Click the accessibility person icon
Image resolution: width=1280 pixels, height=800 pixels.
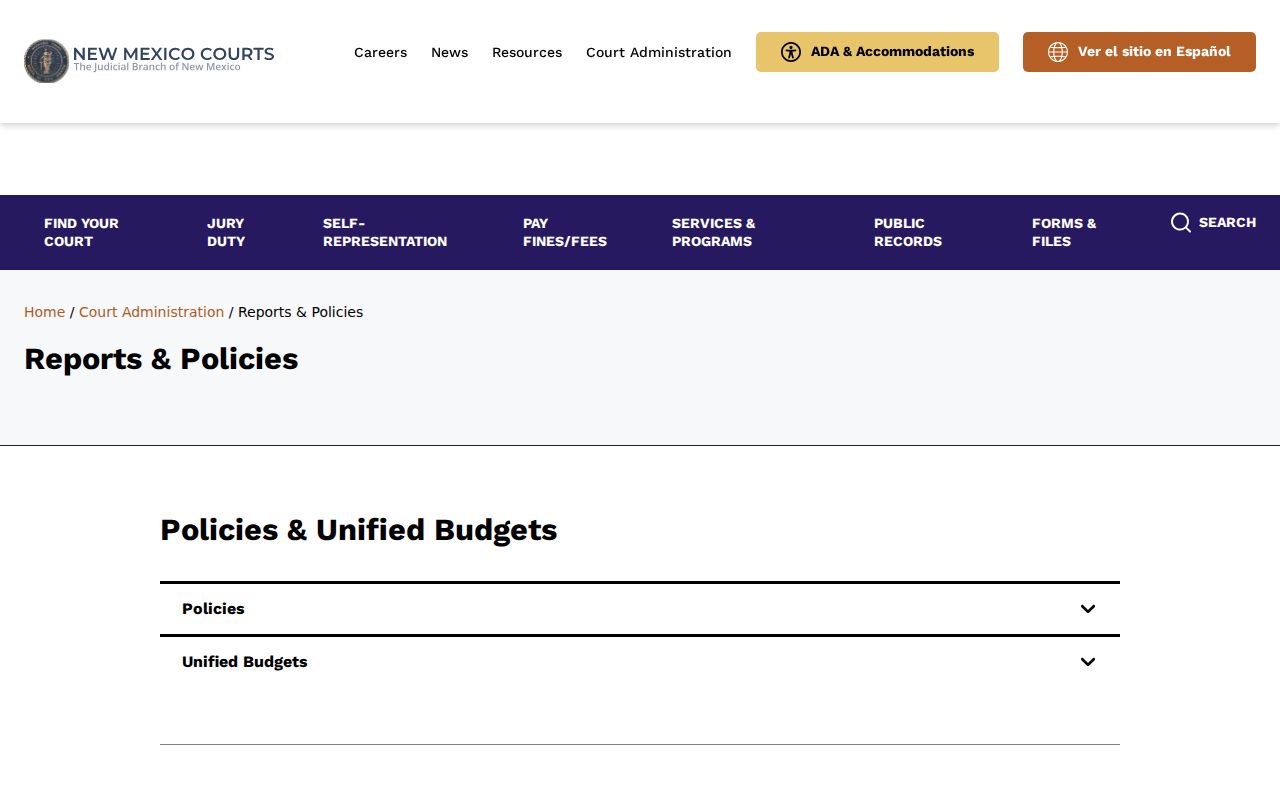tap(791, 52)
